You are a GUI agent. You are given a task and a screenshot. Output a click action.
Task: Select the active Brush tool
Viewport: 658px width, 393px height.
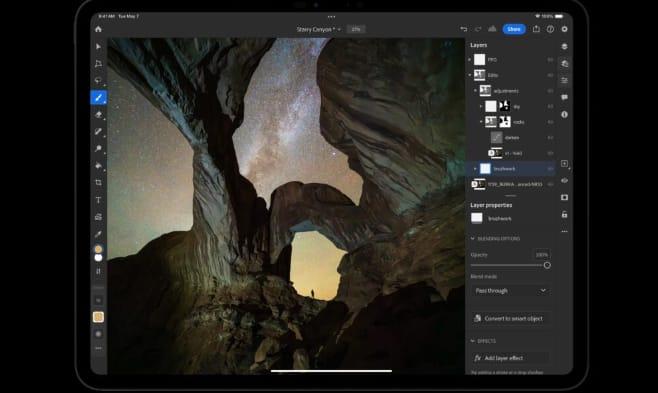pos(99,98)
